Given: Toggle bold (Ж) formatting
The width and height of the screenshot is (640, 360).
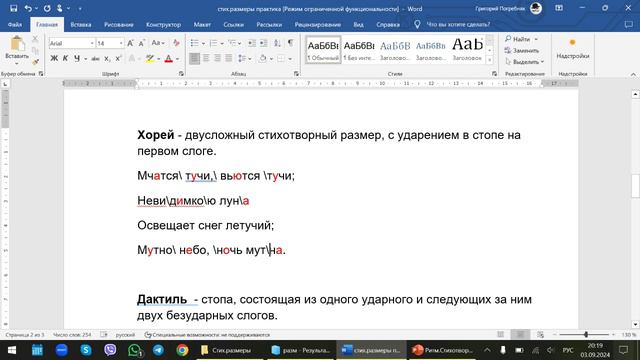Looking at the screenshot, I should [x=54, y=59].
